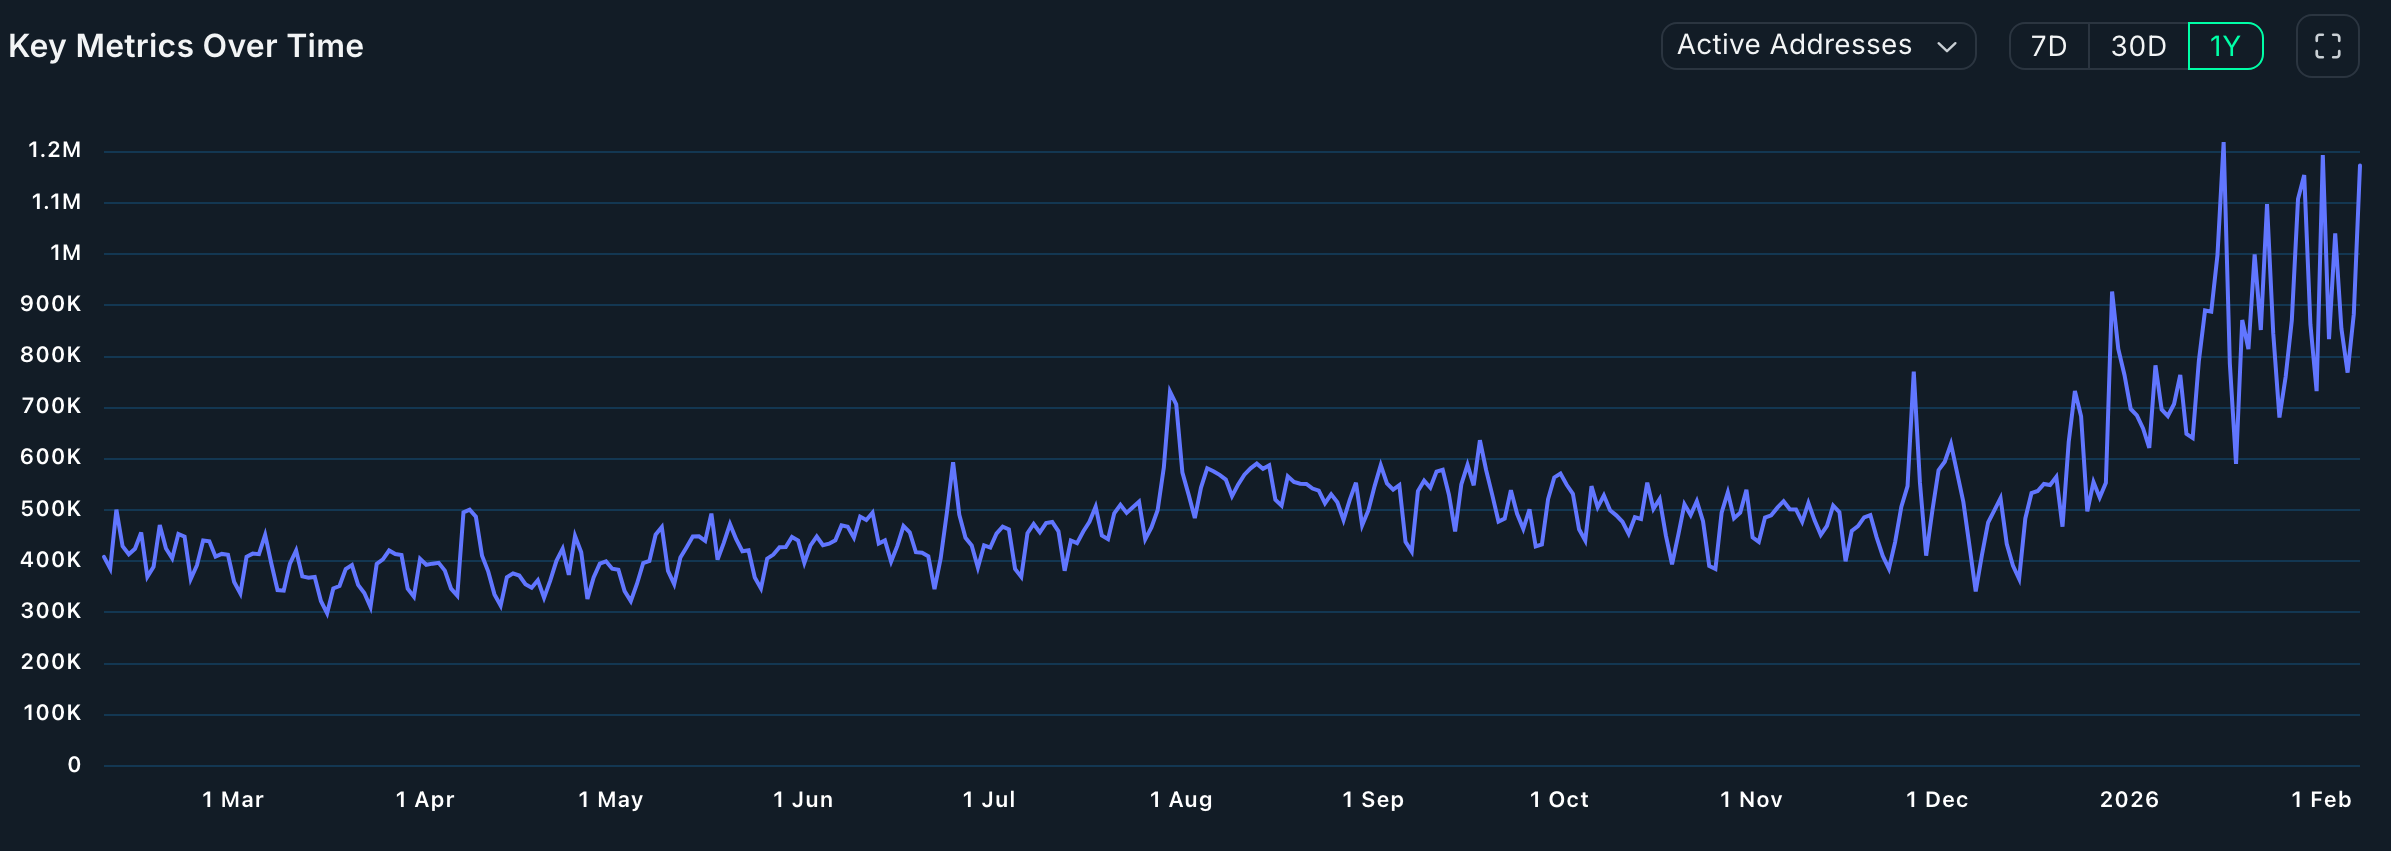Click the 1 Jul x-axis label
2391x851 pixels.
989,800
